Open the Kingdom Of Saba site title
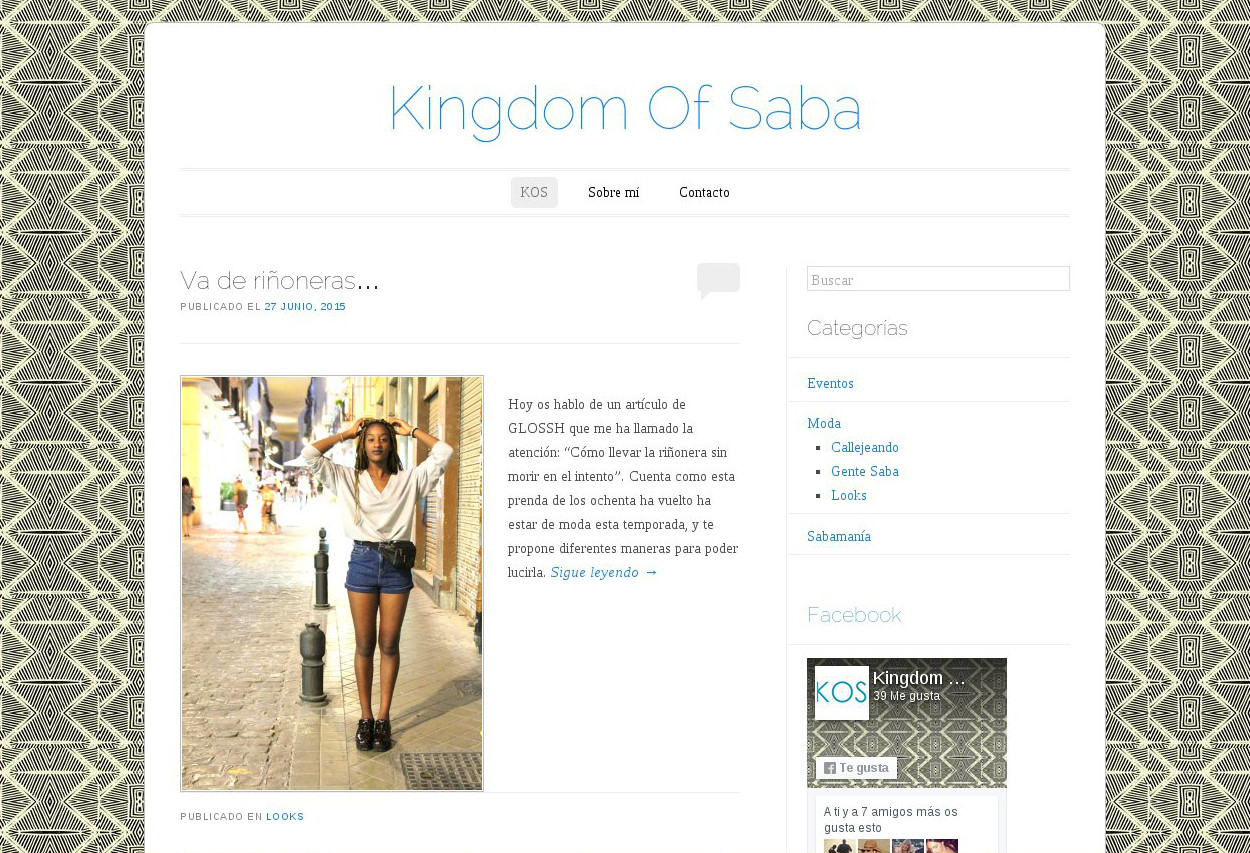This screenshot has width=1250, height=853. 625,109
